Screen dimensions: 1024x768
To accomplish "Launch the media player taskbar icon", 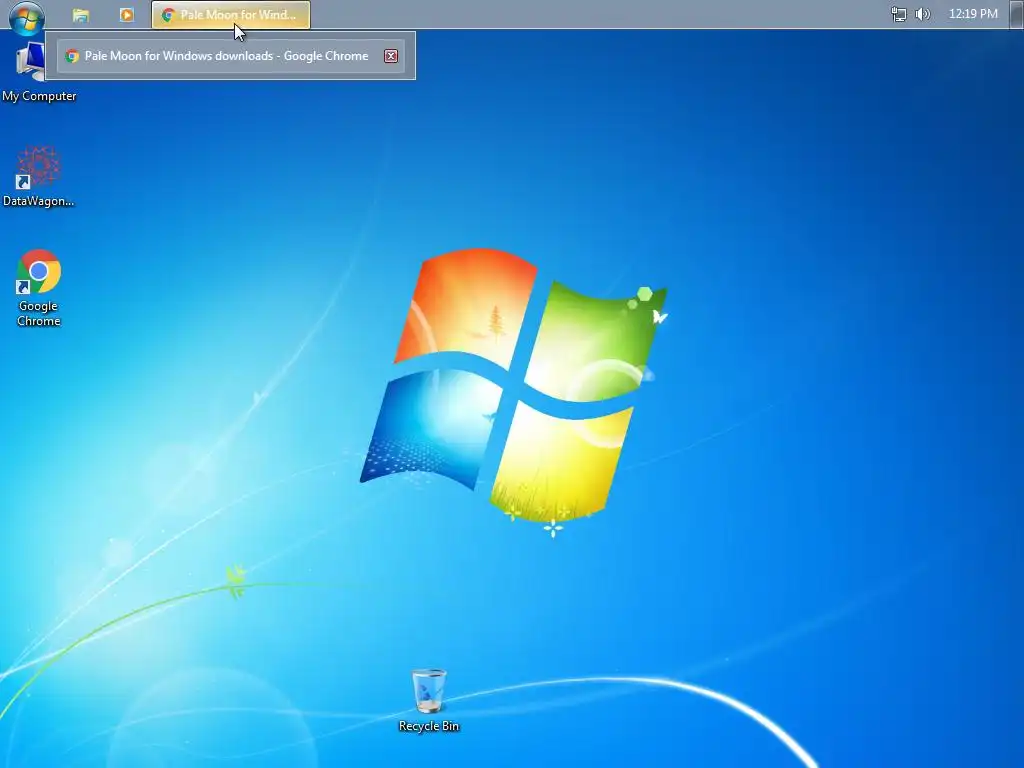I will pos(127,15).
